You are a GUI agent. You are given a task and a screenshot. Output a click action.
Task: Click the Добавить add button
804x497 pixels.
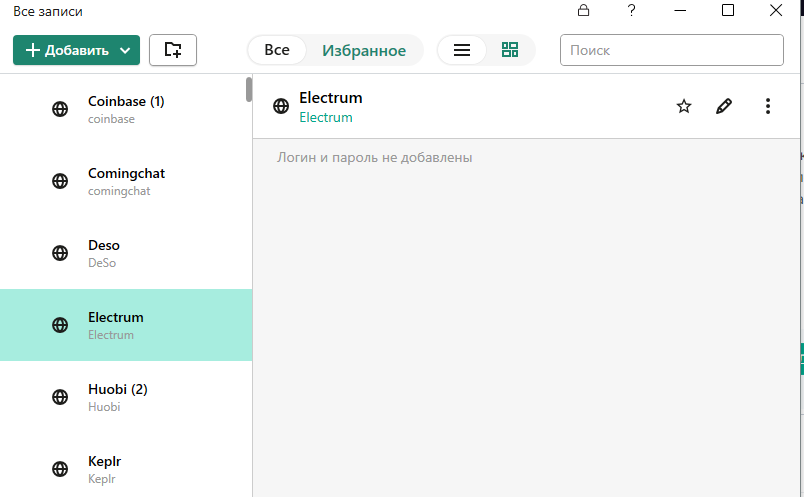tap(76, 50)
